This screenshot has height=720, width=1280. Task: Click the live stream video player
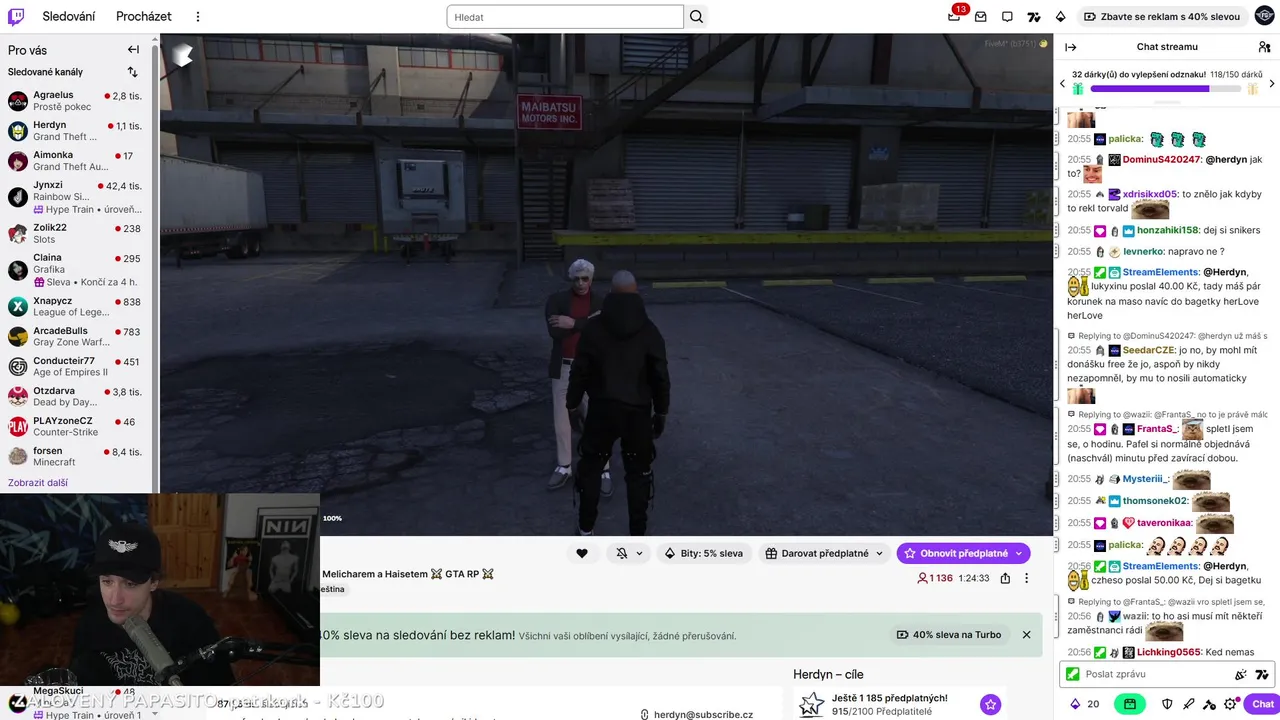(606, 285)
